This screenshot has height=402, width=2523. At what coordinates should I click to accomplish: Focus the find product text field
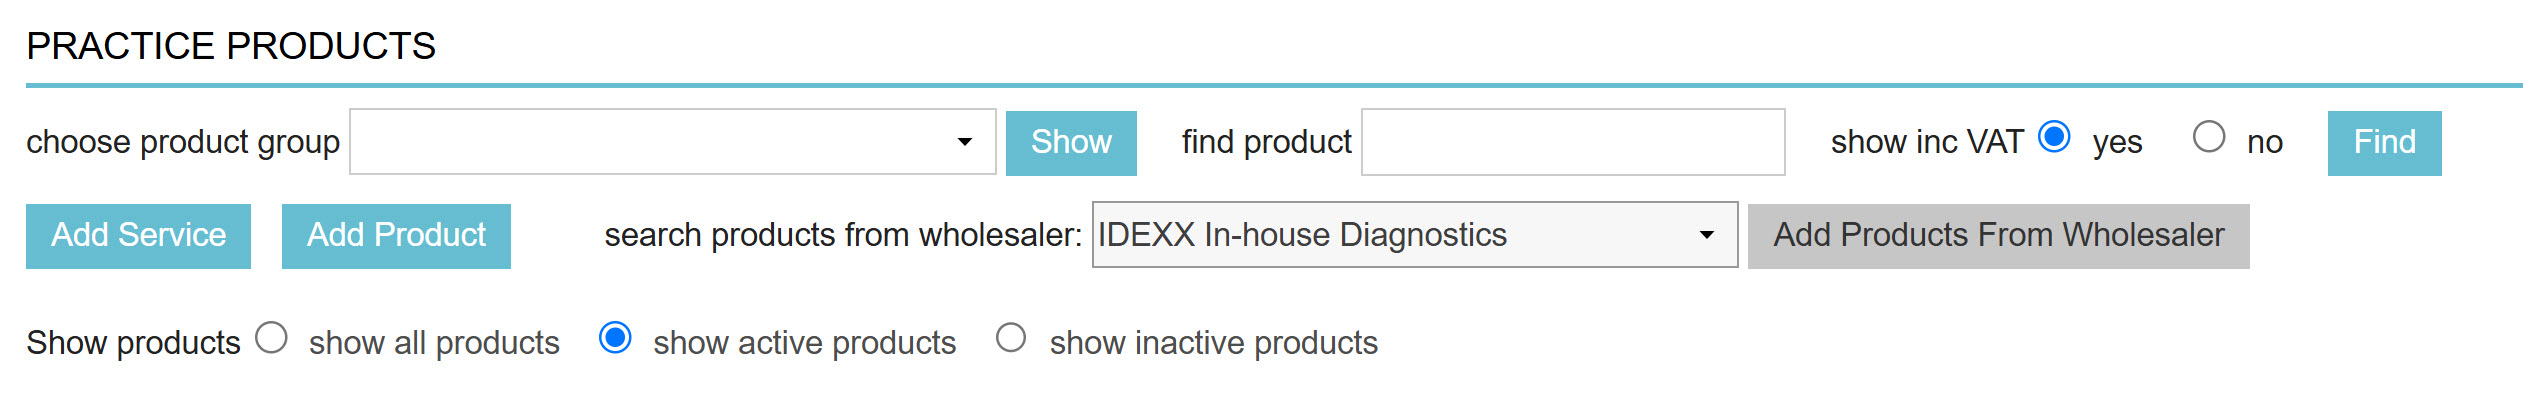coord(1572,142)
